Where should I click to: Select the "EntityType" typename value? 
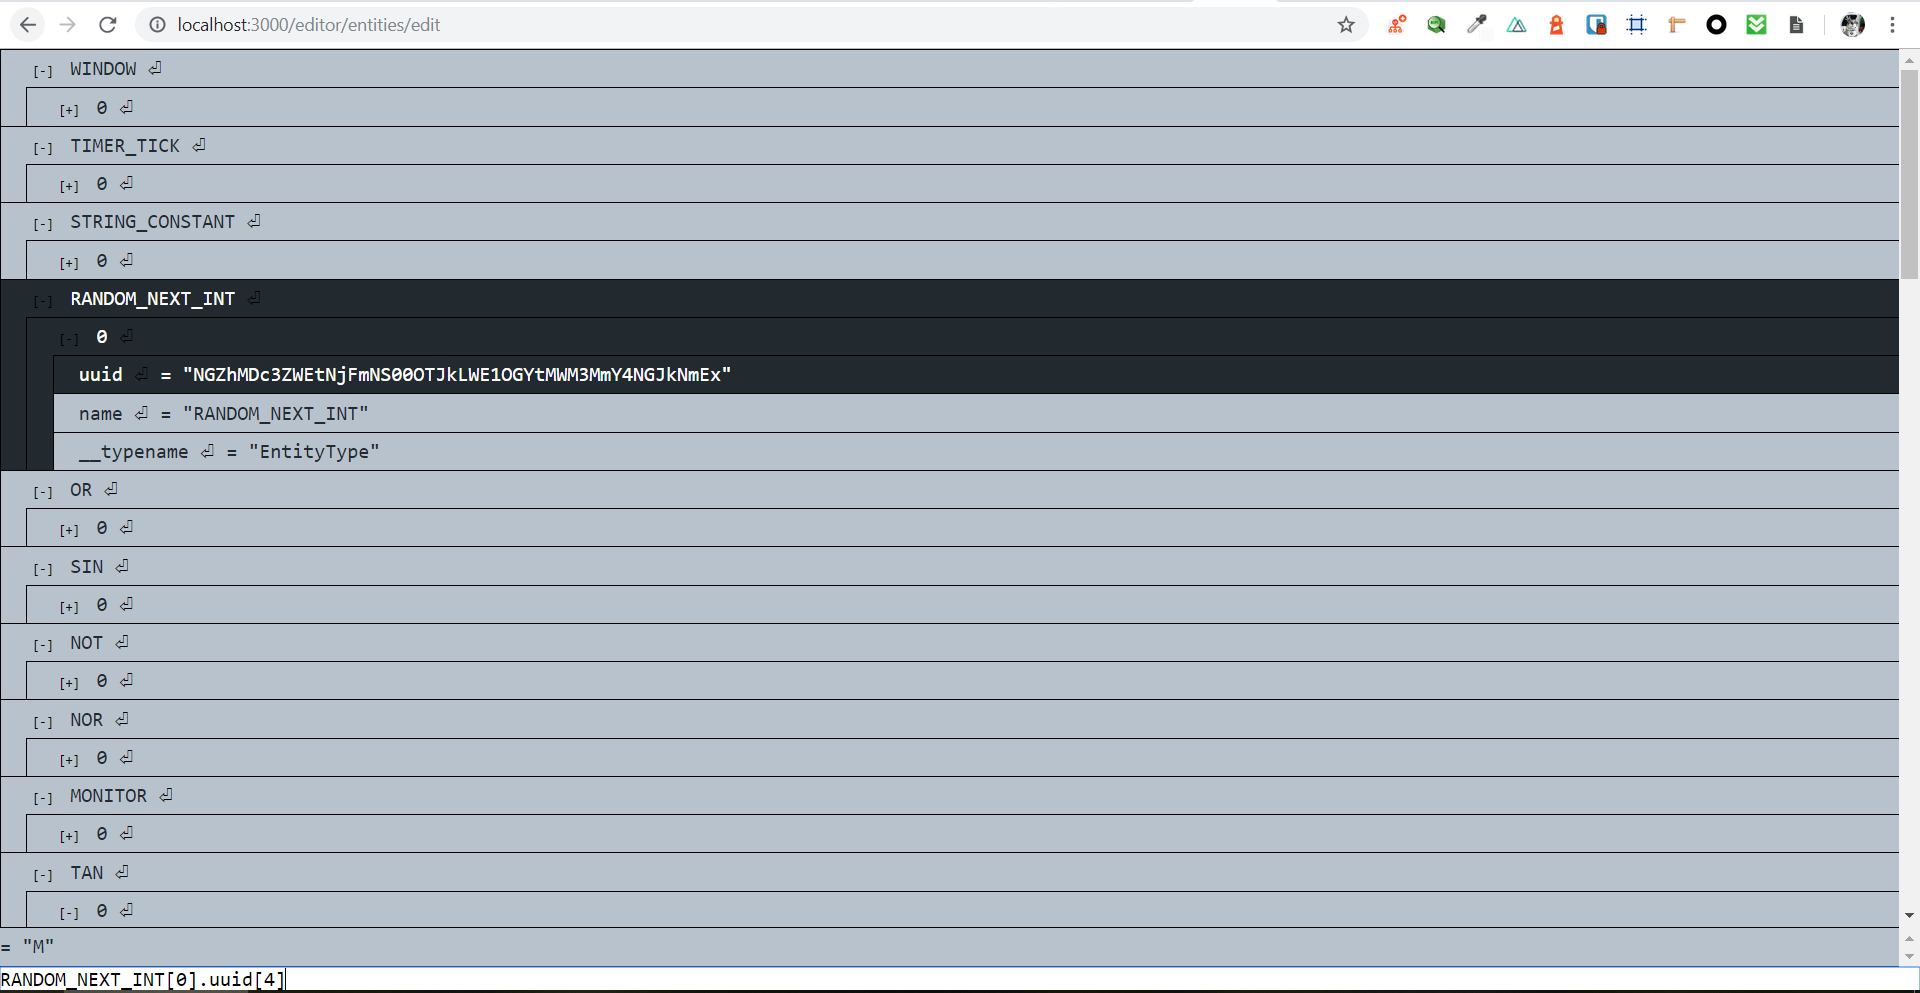point(314,452)
